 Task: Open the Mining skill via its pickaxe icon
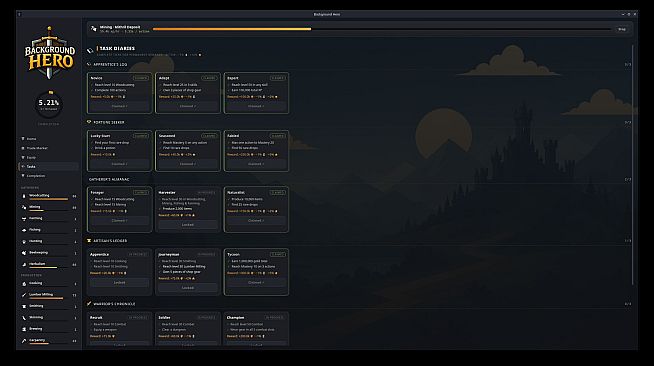(24, 207)
